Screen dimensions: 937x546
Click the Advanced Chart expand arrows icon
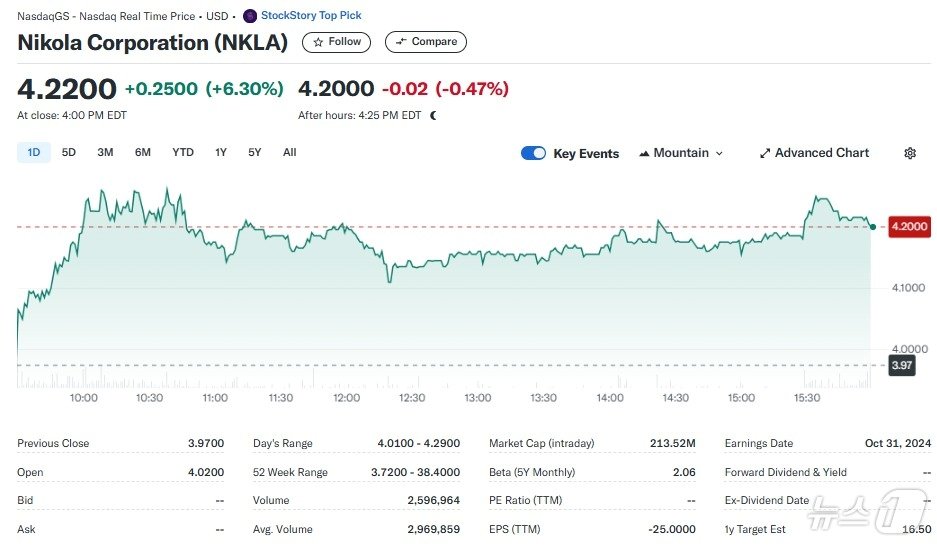(765, 153)
